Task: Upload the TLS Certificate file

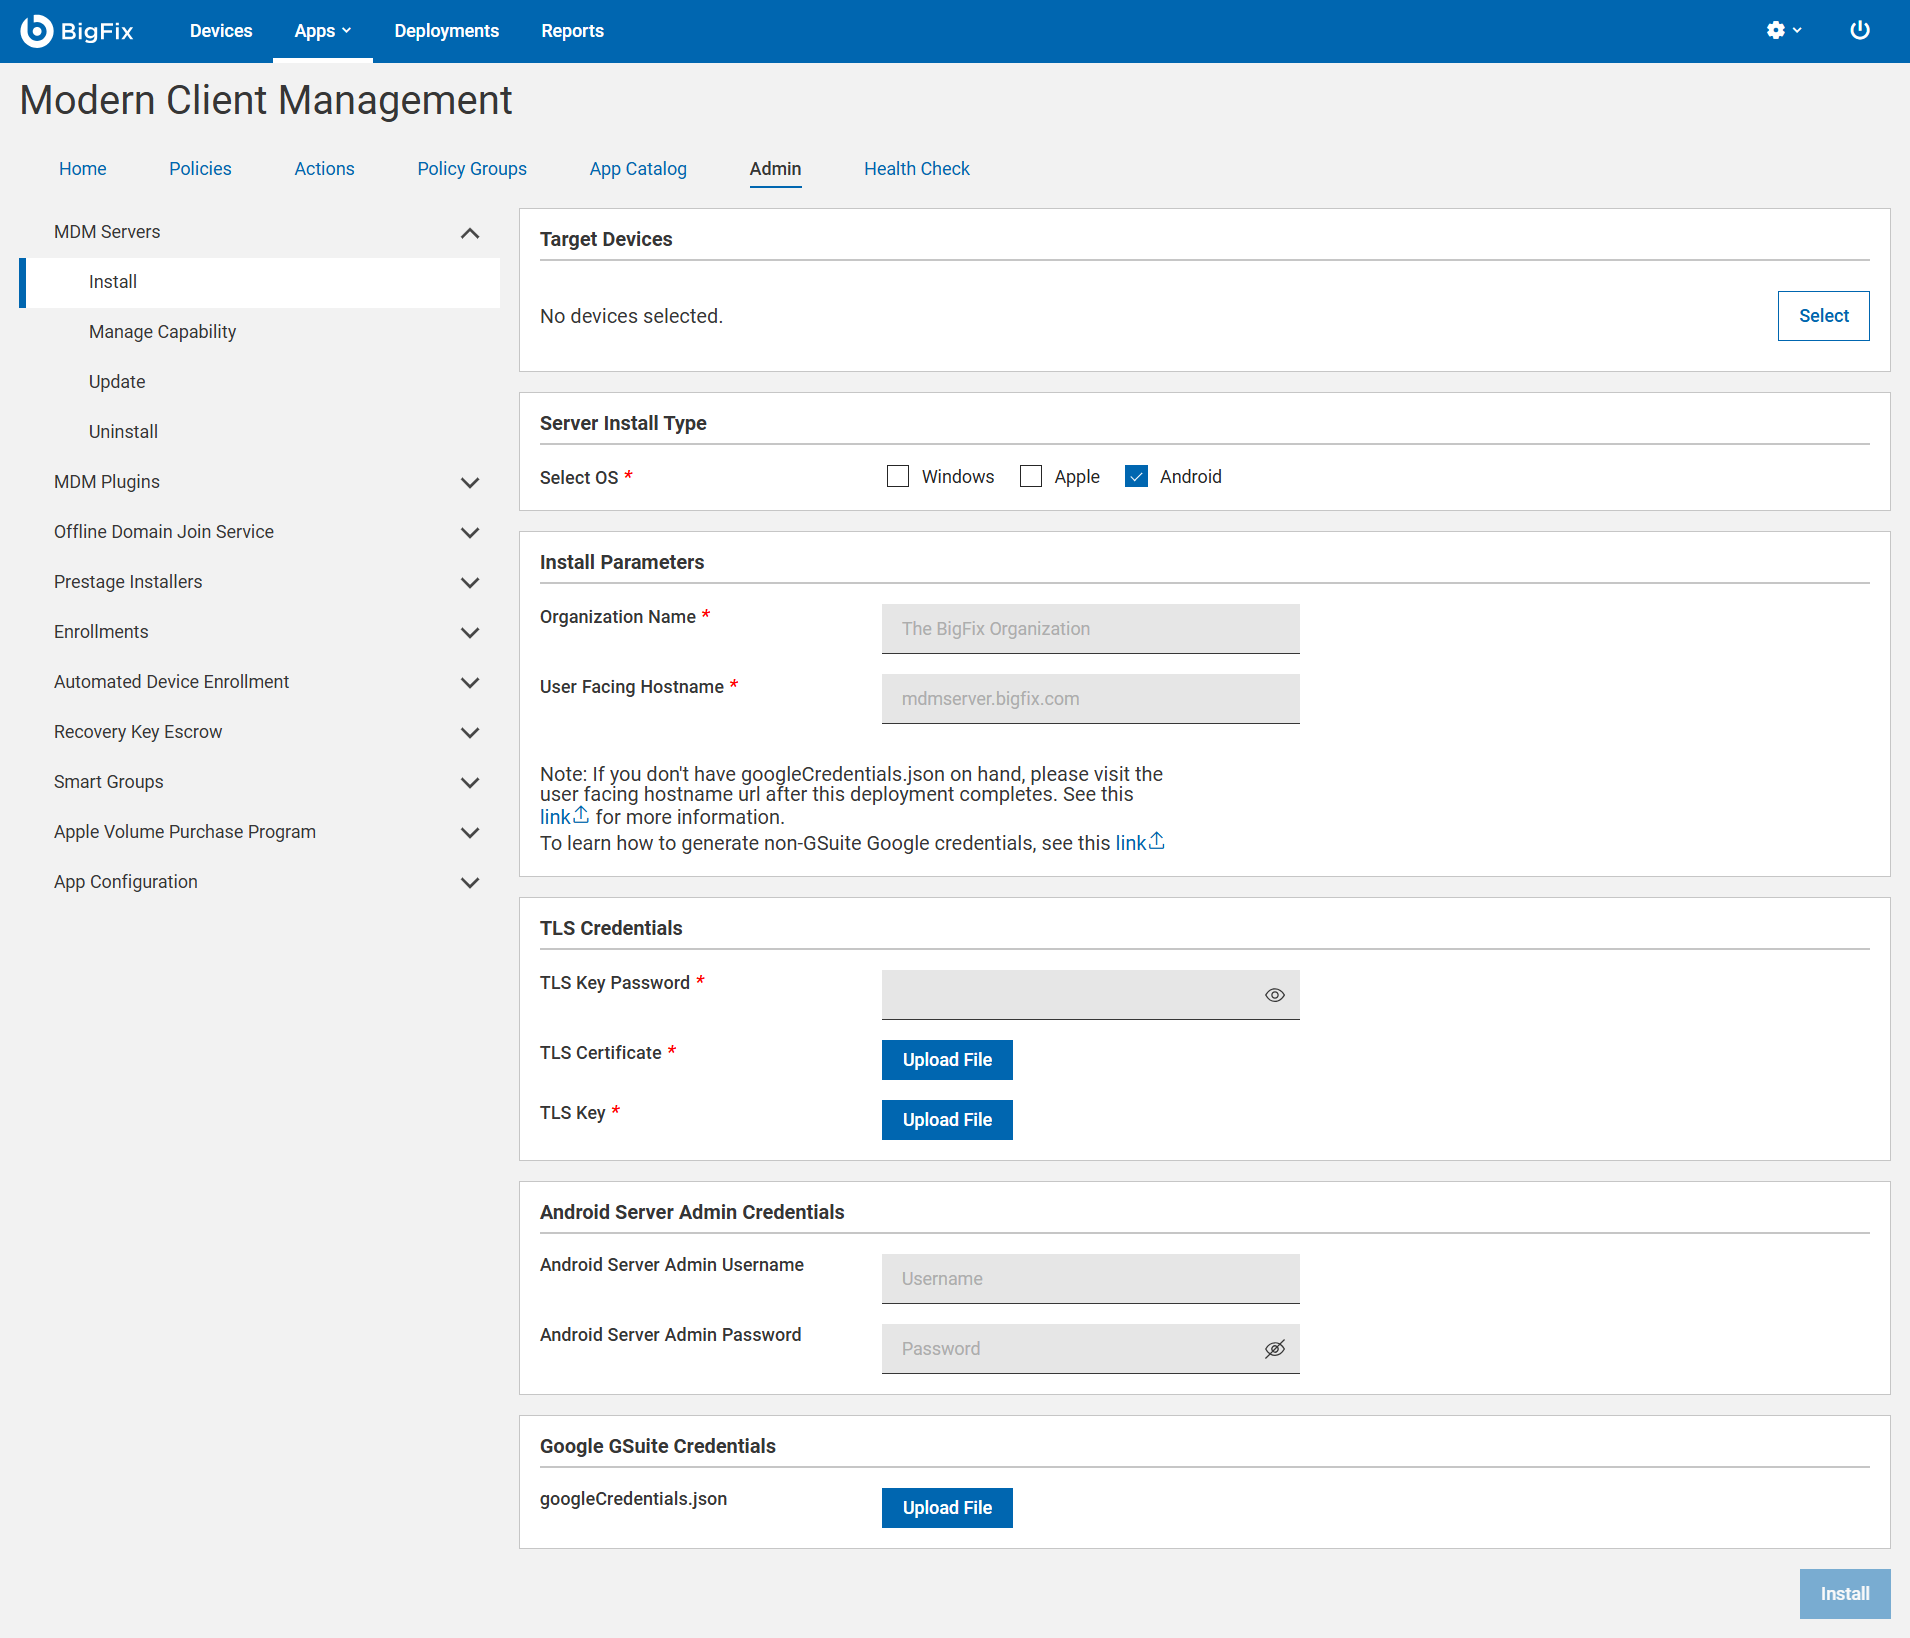Action: pyautogui.click(x=946, y=1060)
